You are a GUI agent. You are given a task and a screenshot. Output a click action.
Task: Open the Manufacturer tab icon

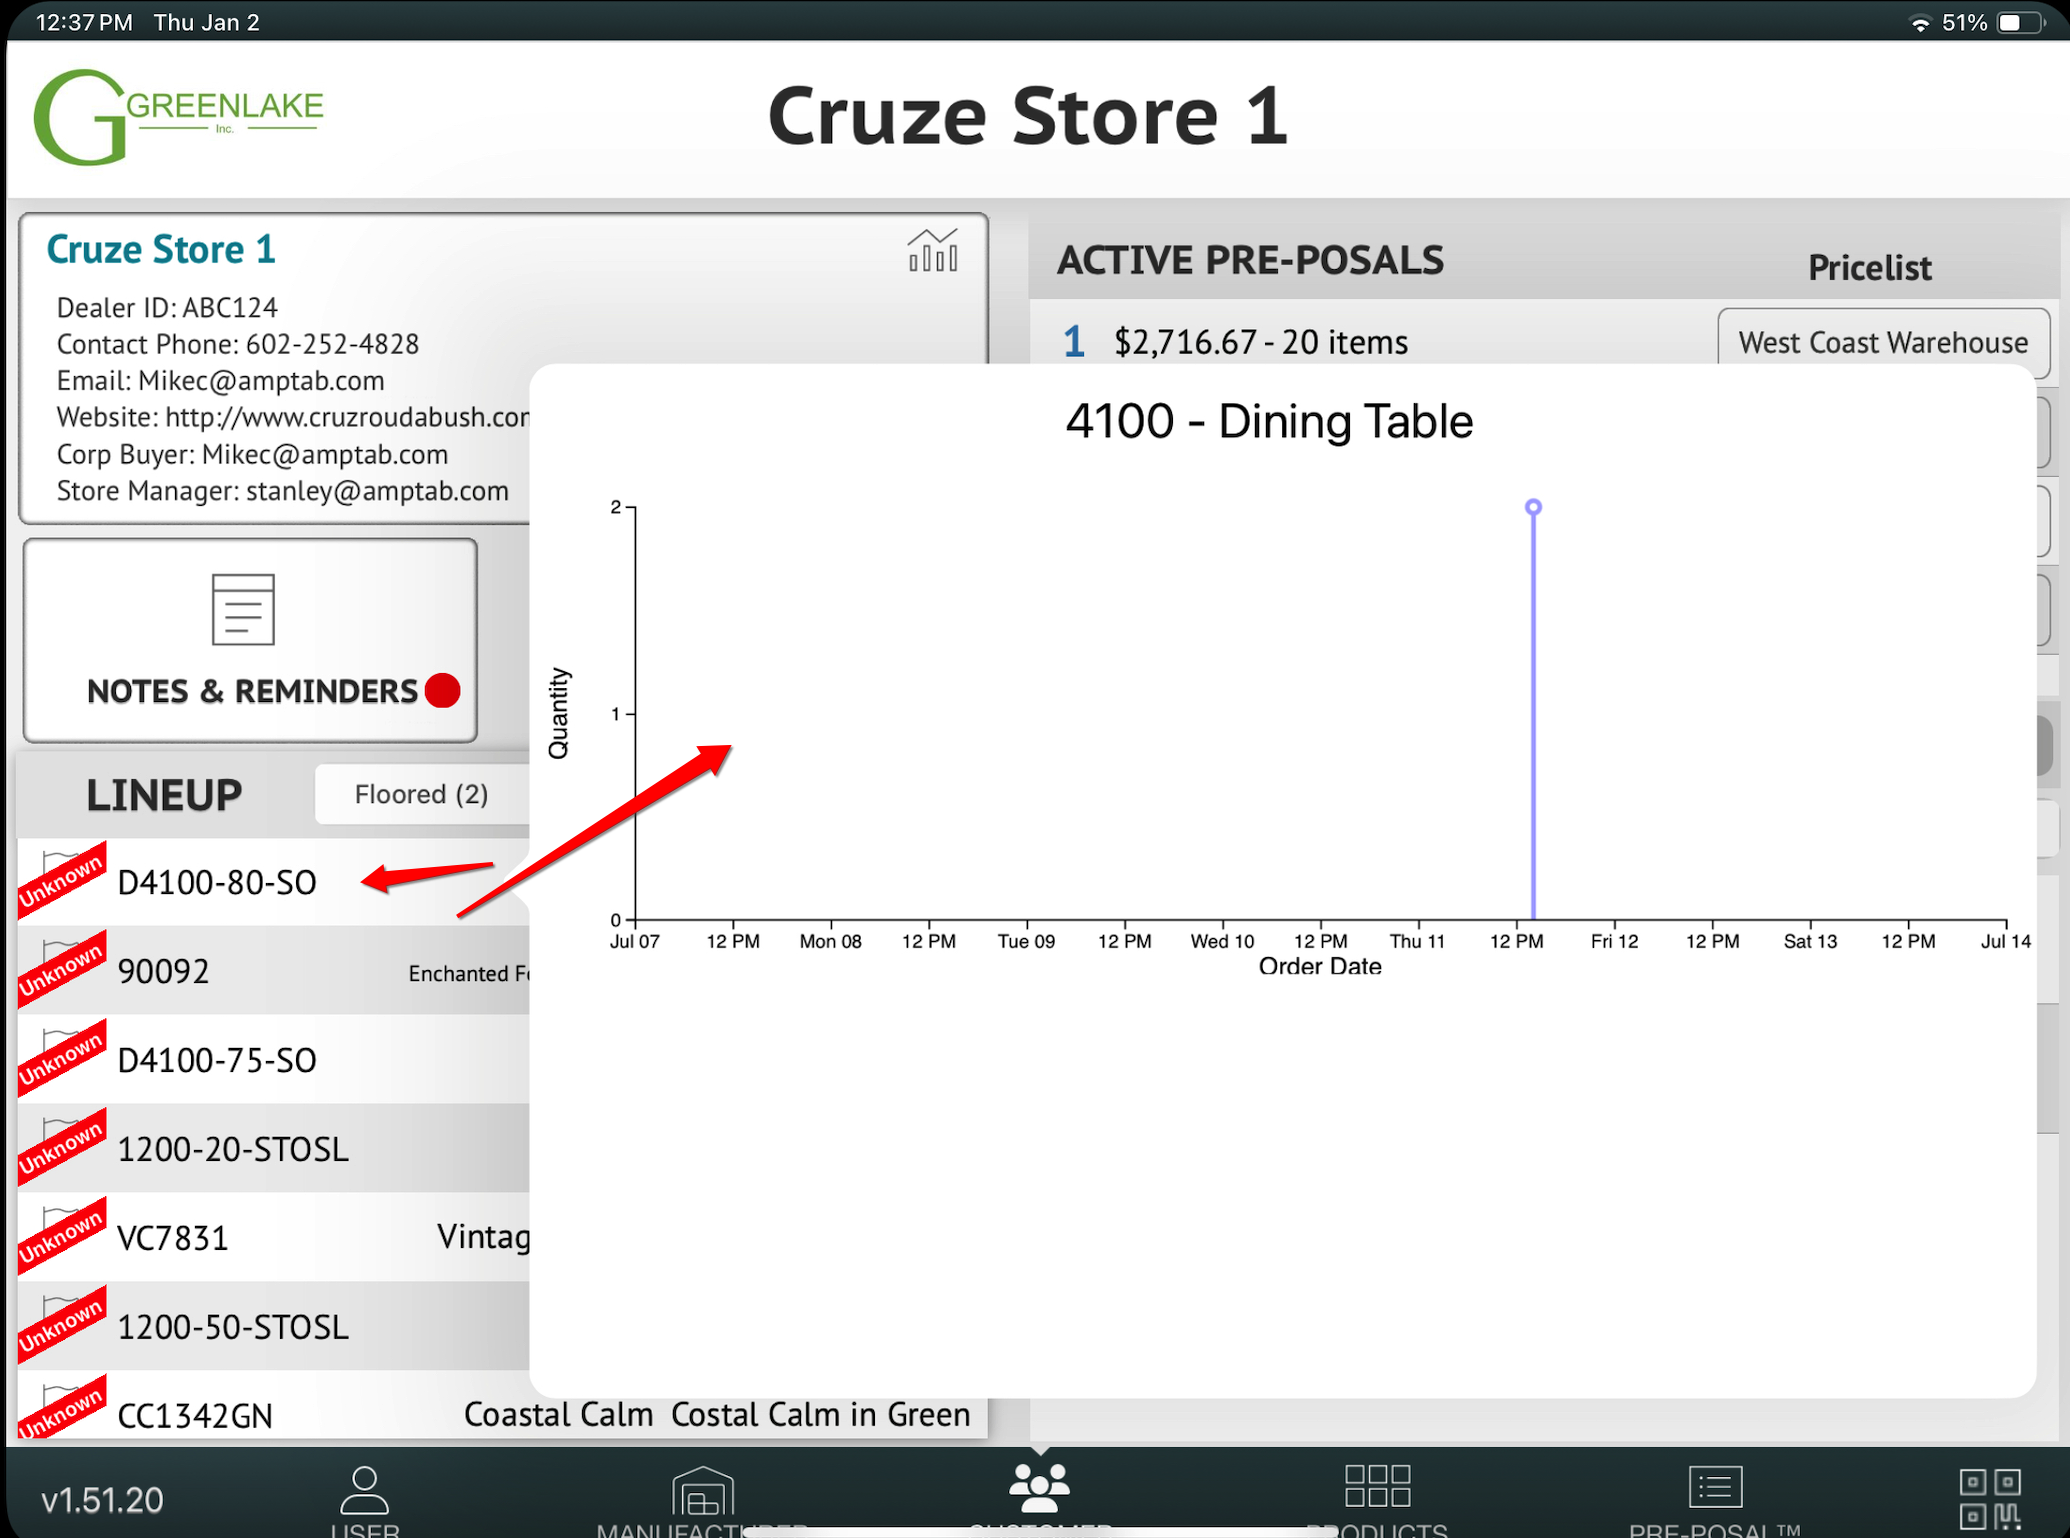click(x=702, y=1491)
